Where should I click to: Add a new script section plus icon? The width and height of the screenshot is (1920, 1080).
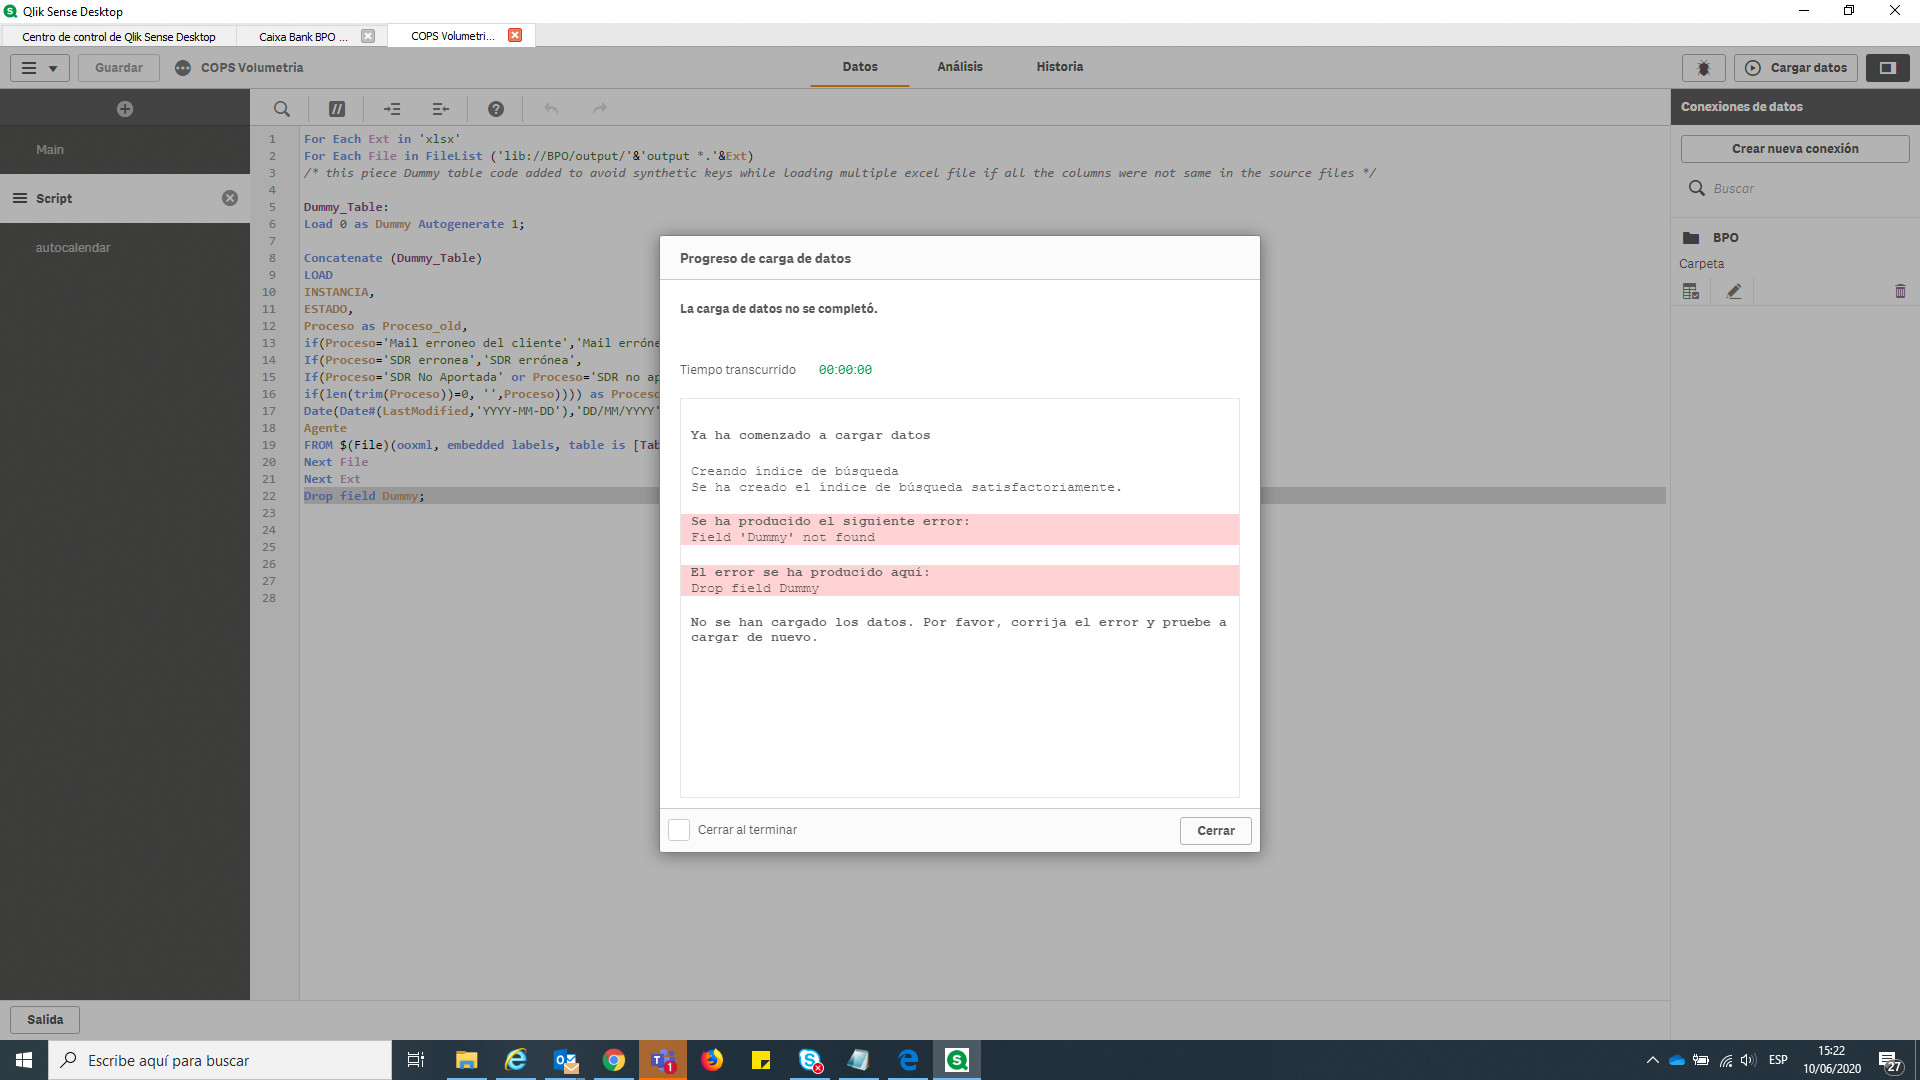click(x=125, y=109)
